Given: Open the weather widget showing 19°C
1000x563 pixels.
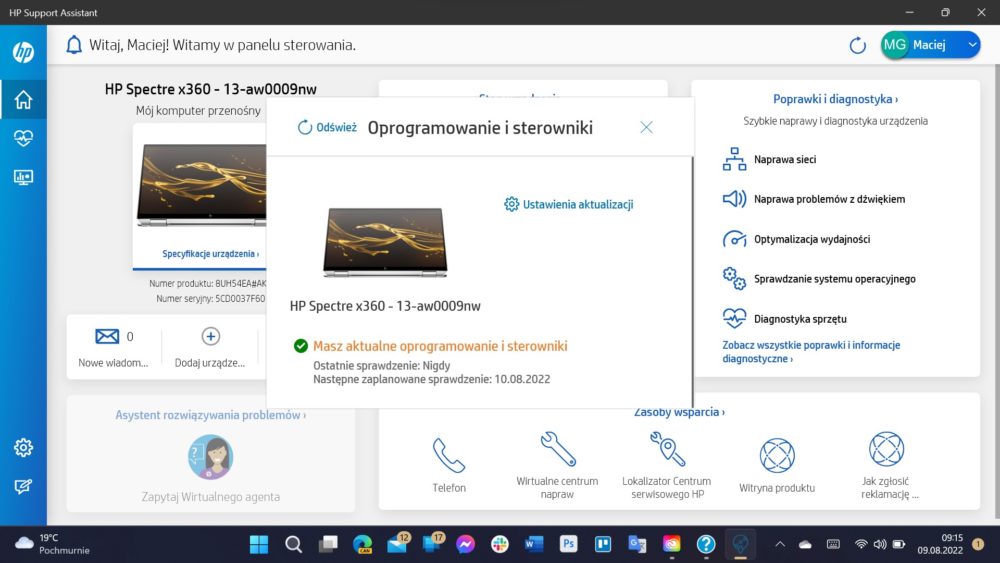Looking at the screenshot, I should point(52,544).
